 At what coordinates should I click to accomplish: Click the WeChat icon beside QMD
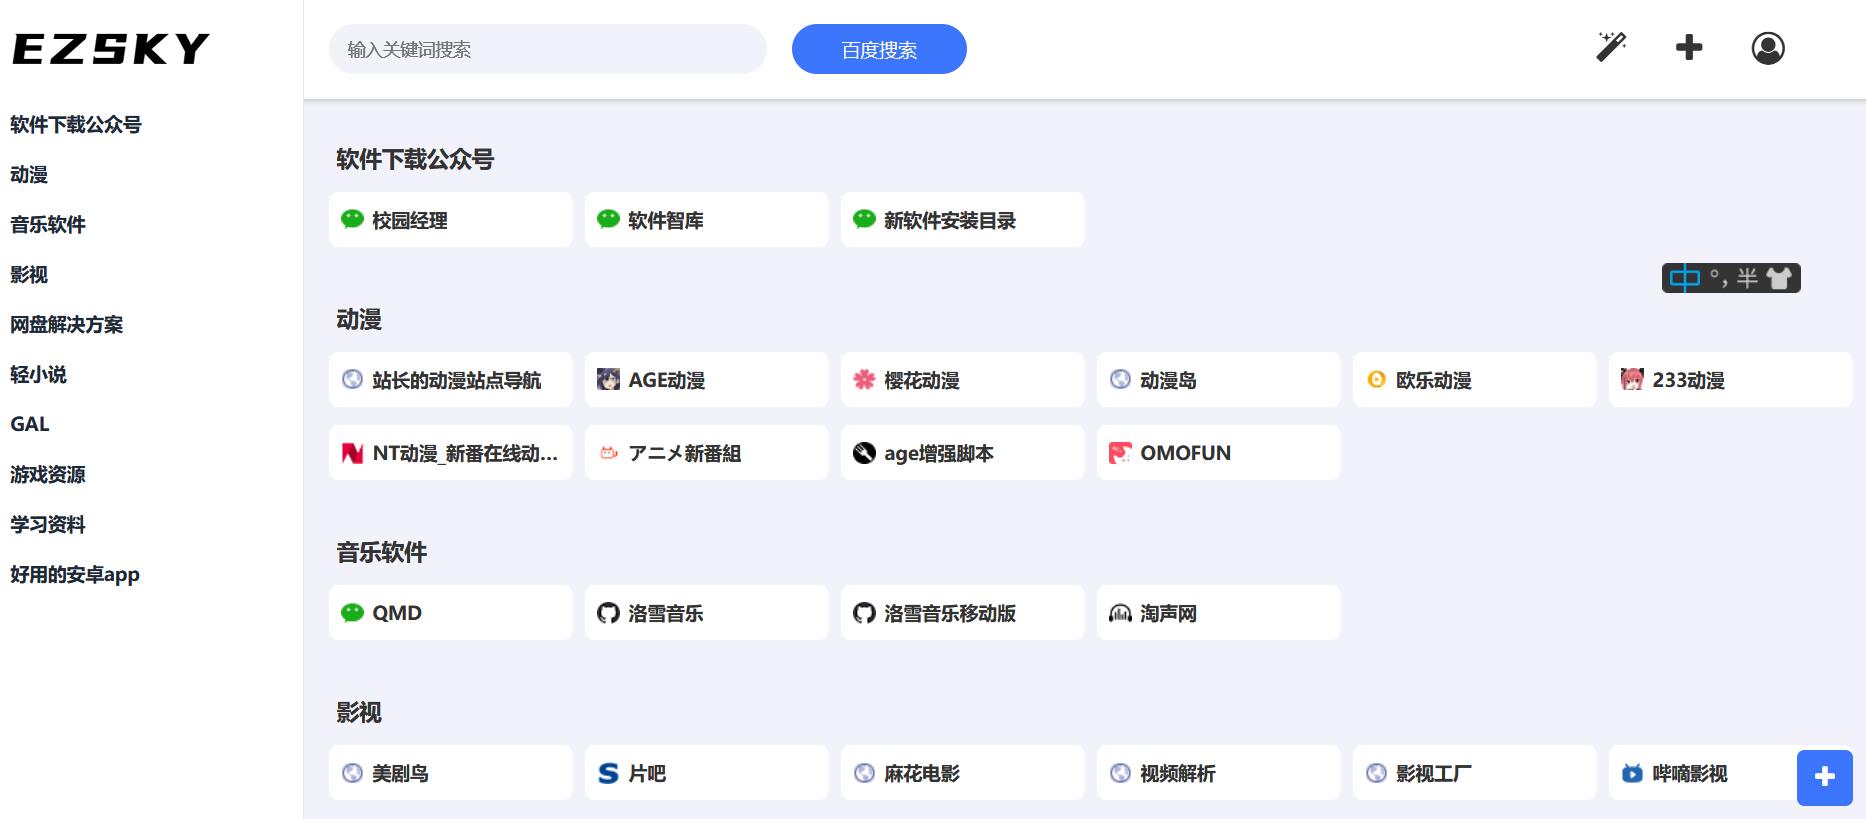coord(352,612)
